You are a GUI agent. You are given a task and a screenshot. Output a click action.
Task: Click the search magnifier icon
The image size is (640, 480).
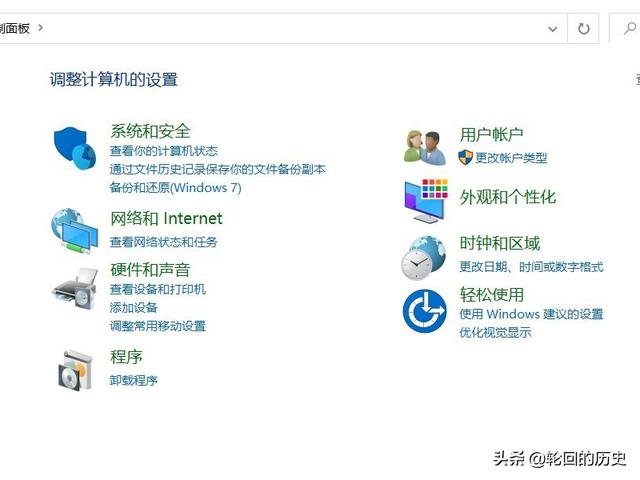pos(630,29)
